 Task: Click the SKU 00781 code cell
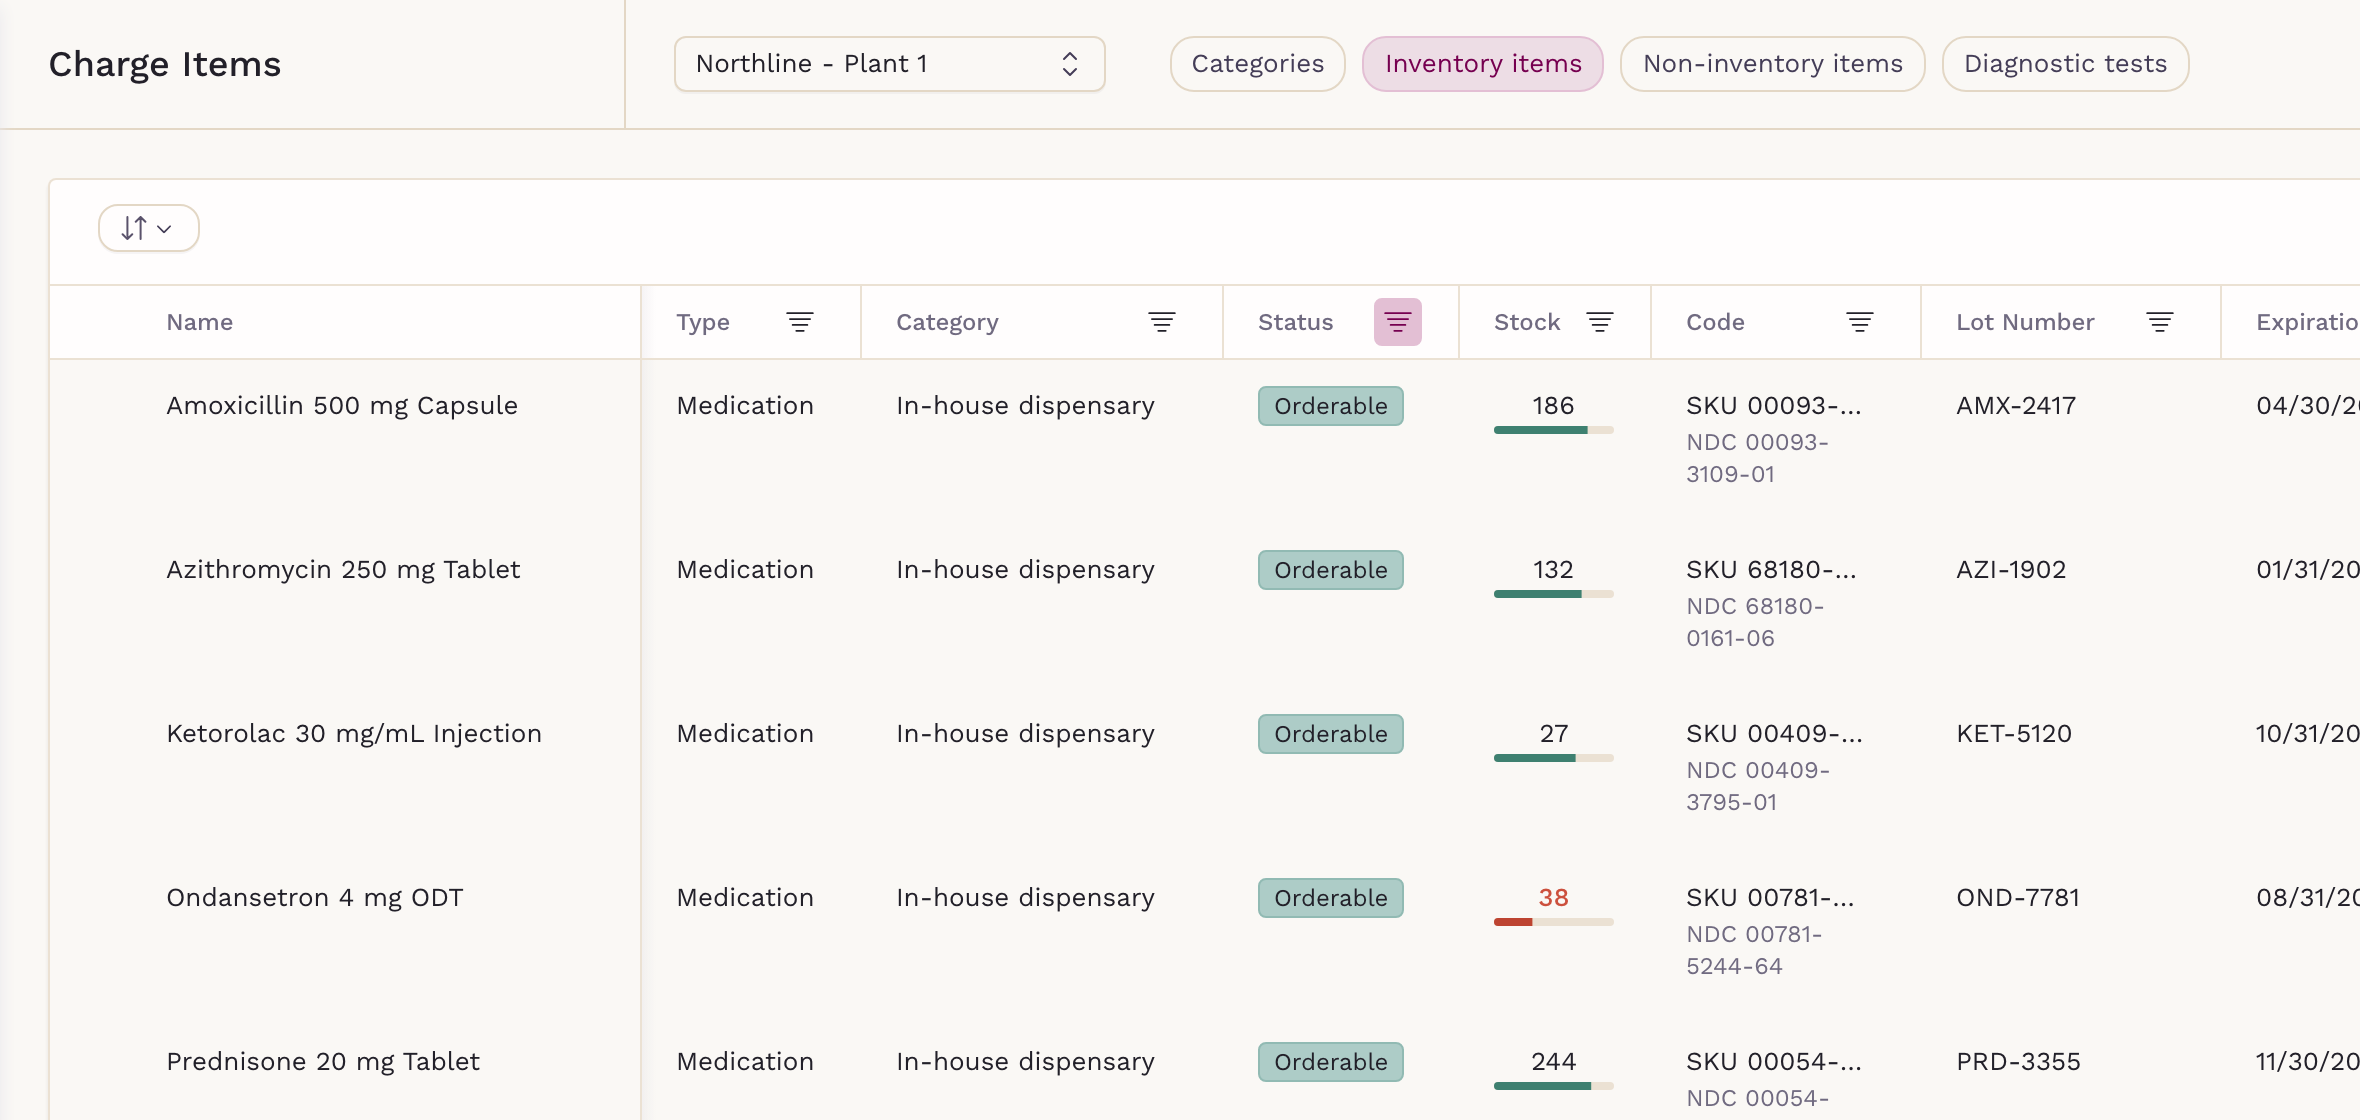(1770, 898)
